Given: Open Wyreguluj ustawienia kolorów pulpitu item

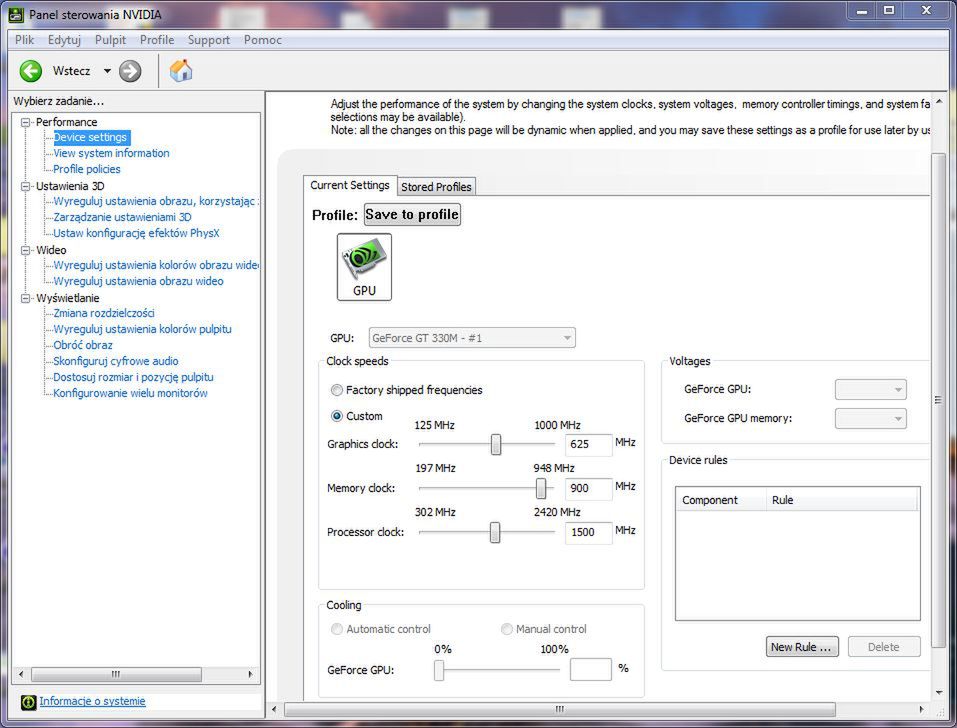Looking at the screenshot, I should (x=142, y=329).
